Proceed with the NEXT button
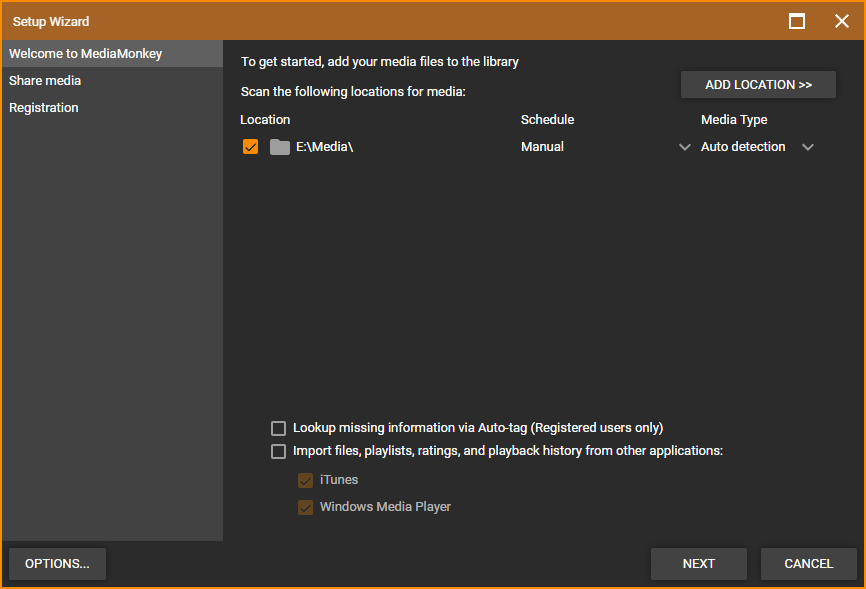 [x=699, y=564]
